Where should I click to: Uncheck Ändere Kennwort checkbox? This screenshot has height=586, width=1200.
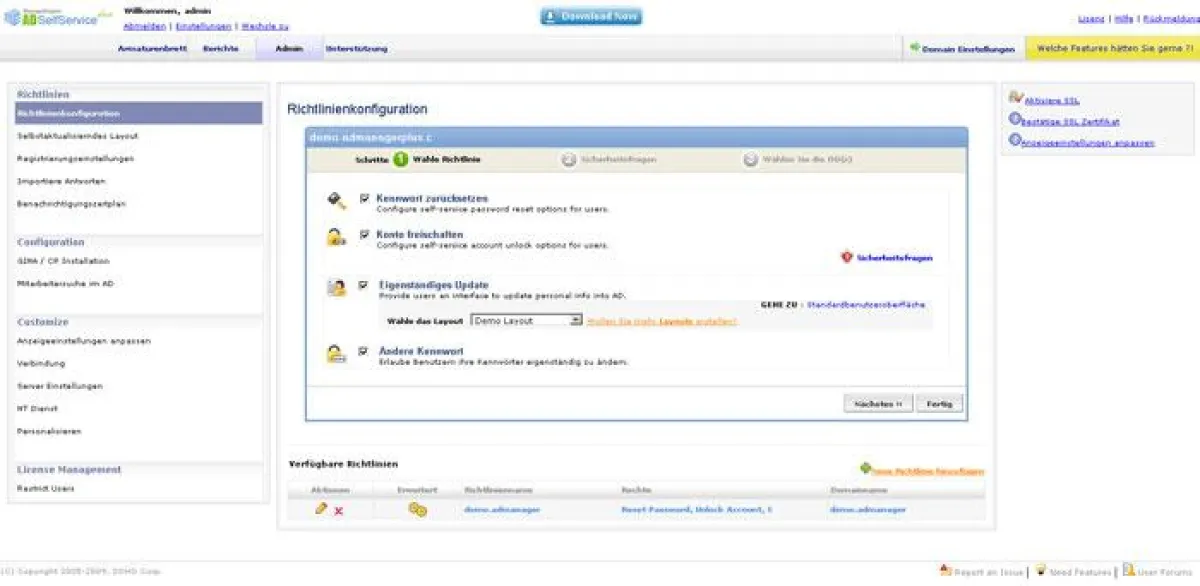pyautogui.click(x=365, y=351)
